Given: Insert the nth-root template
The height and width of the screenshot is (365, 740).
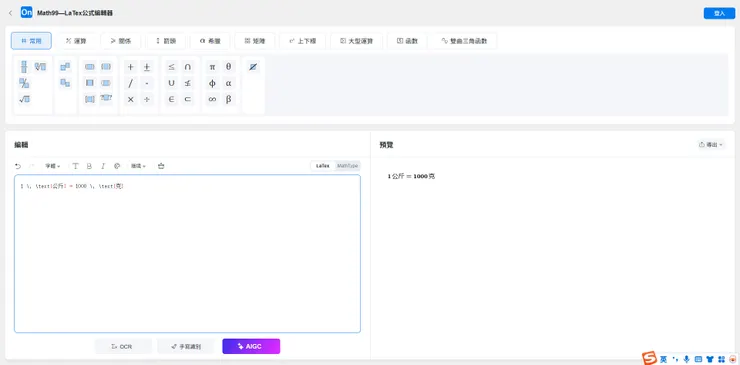Looking at the screenshot, I should [x=40, y=67].
